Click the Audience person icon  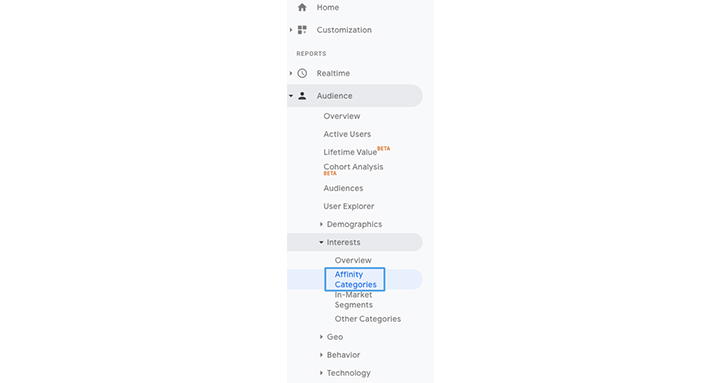[x=302, y=96]
